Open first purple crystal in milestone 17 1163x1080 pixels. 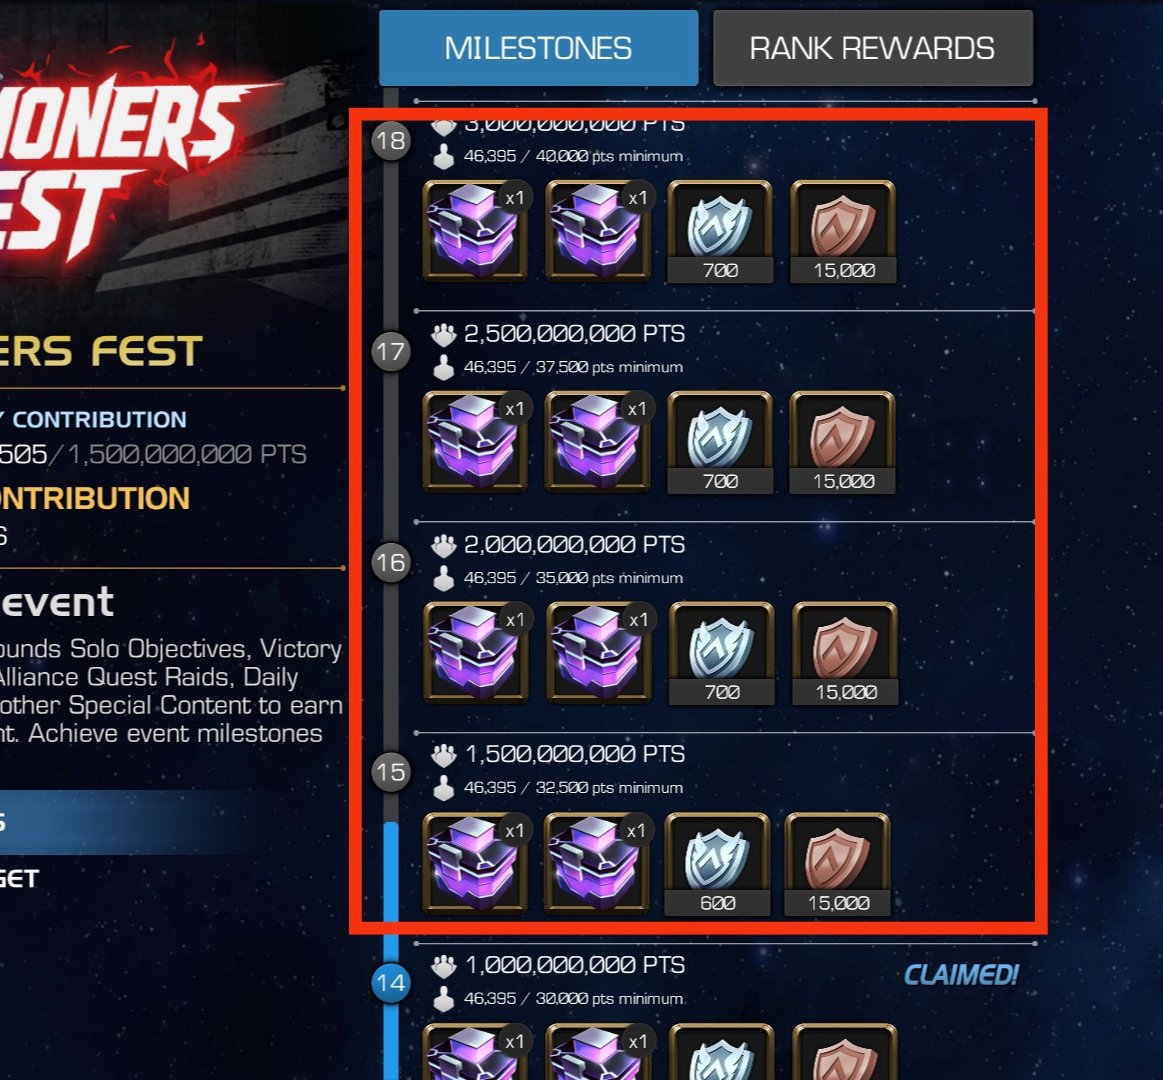tap(475, 441)
